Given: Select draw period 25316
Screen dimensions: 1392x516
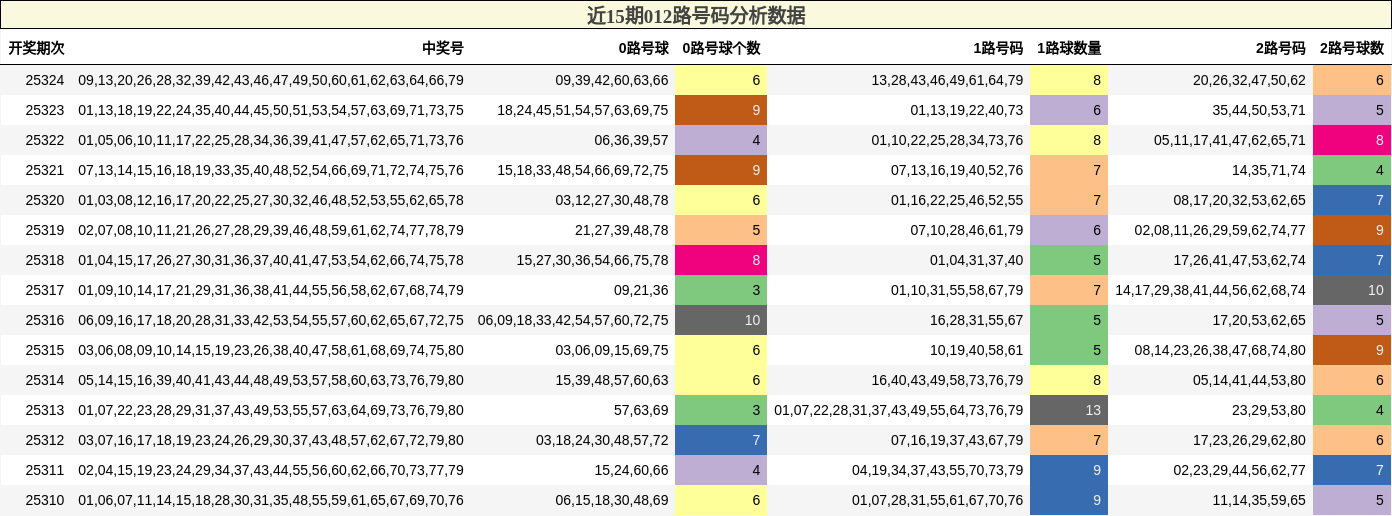Looking at the screenshot, I should tap(45, 320).
